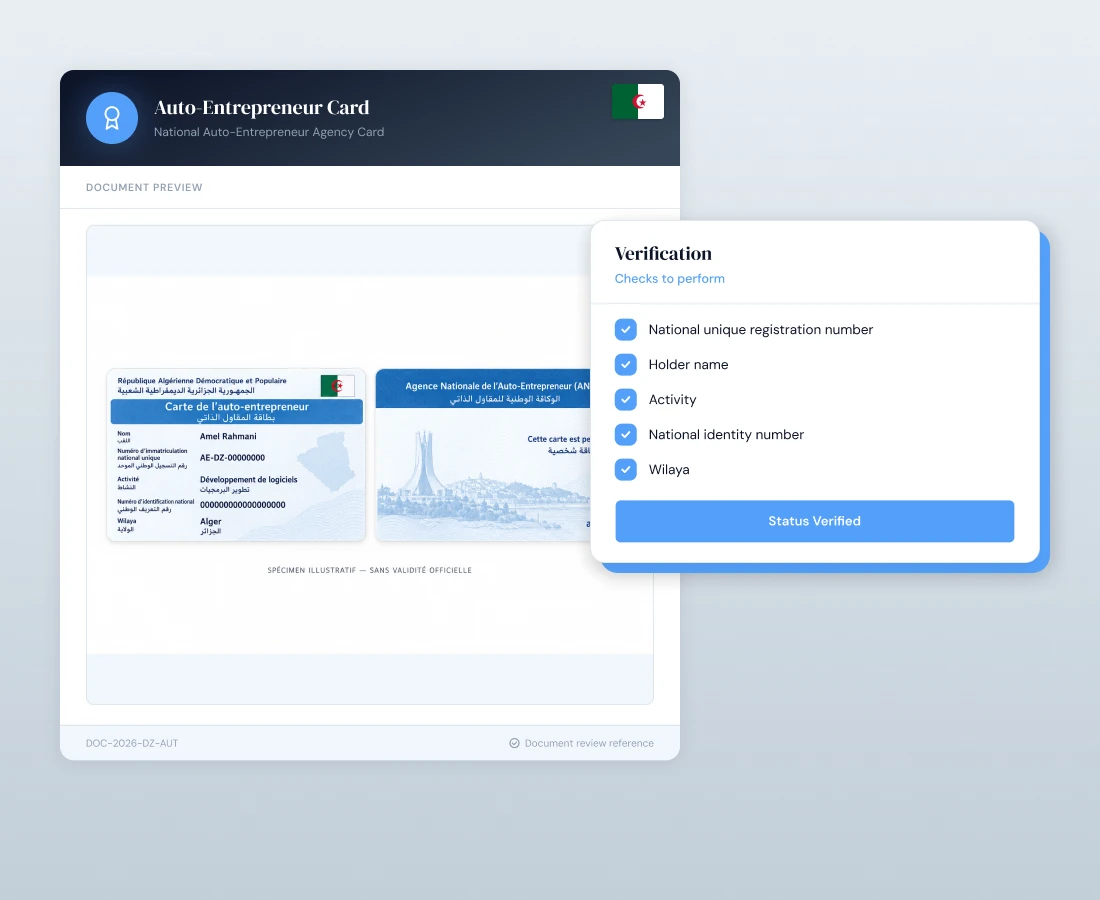The image size is (1100, 900).
Task: Click the small flag on the specimen card
Action: [x=337, y=386]
